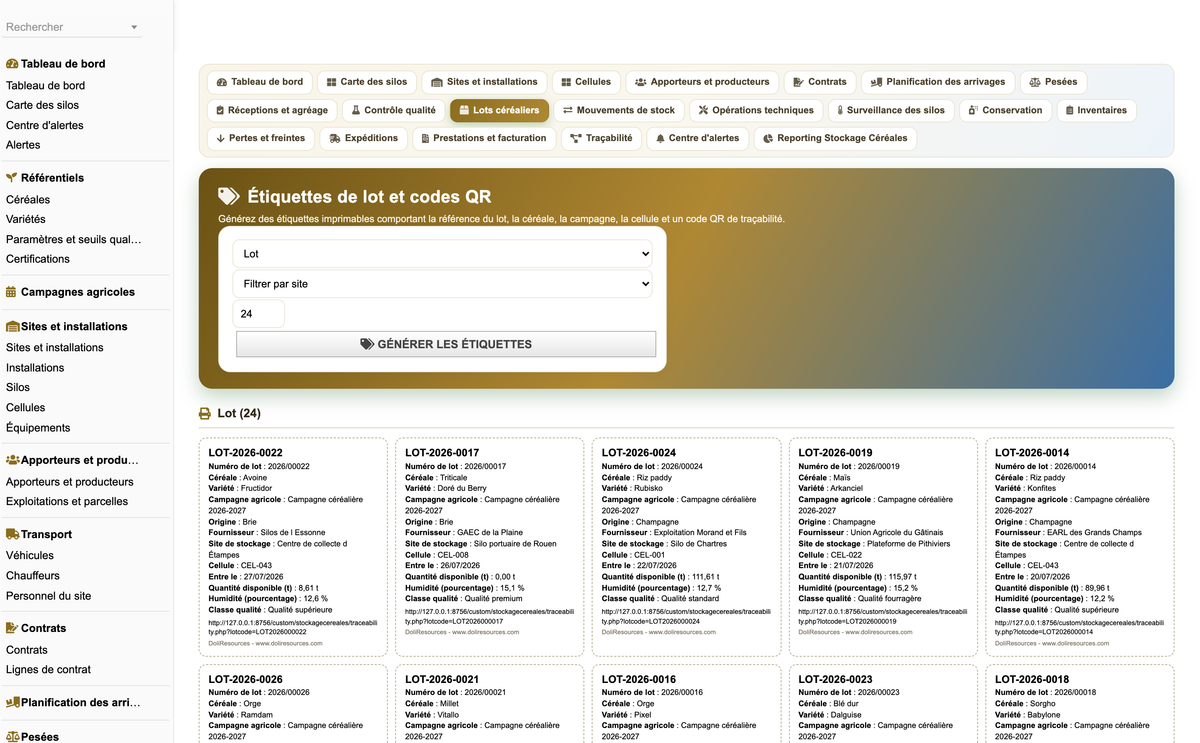Open the Centre d'alertes tab
This screenshot has width=1200, height=743.
point(697,138)
